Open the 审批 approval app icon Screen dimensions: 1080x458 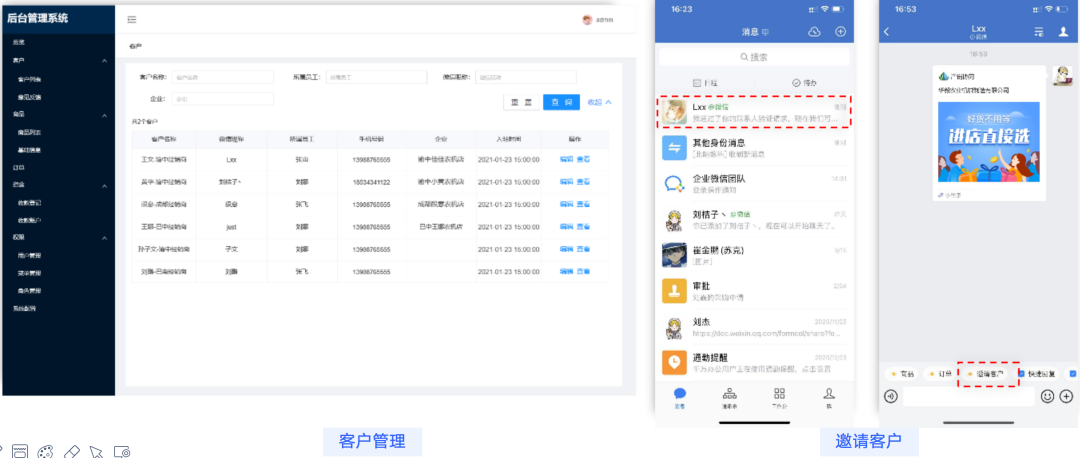tap(674, 291)
